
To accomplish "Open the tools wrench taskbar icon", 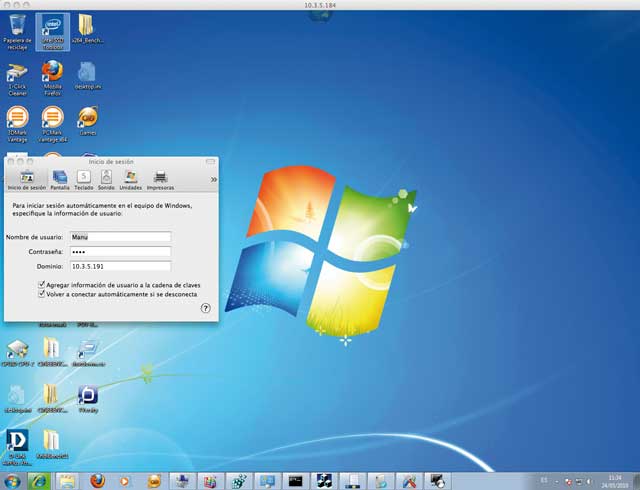I will click(409, 481).
